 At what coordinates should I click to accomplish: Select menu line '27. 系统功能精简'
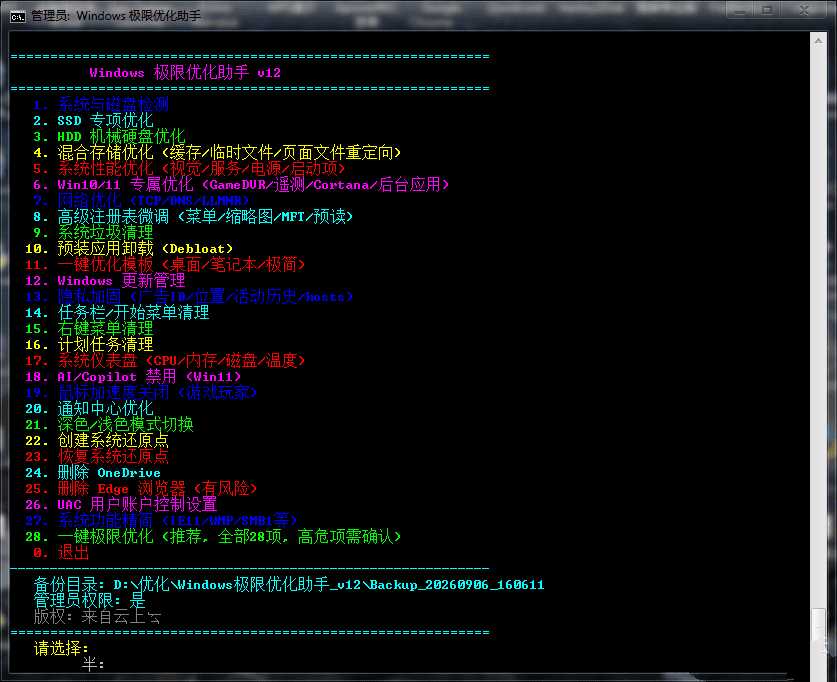(161, 521)
